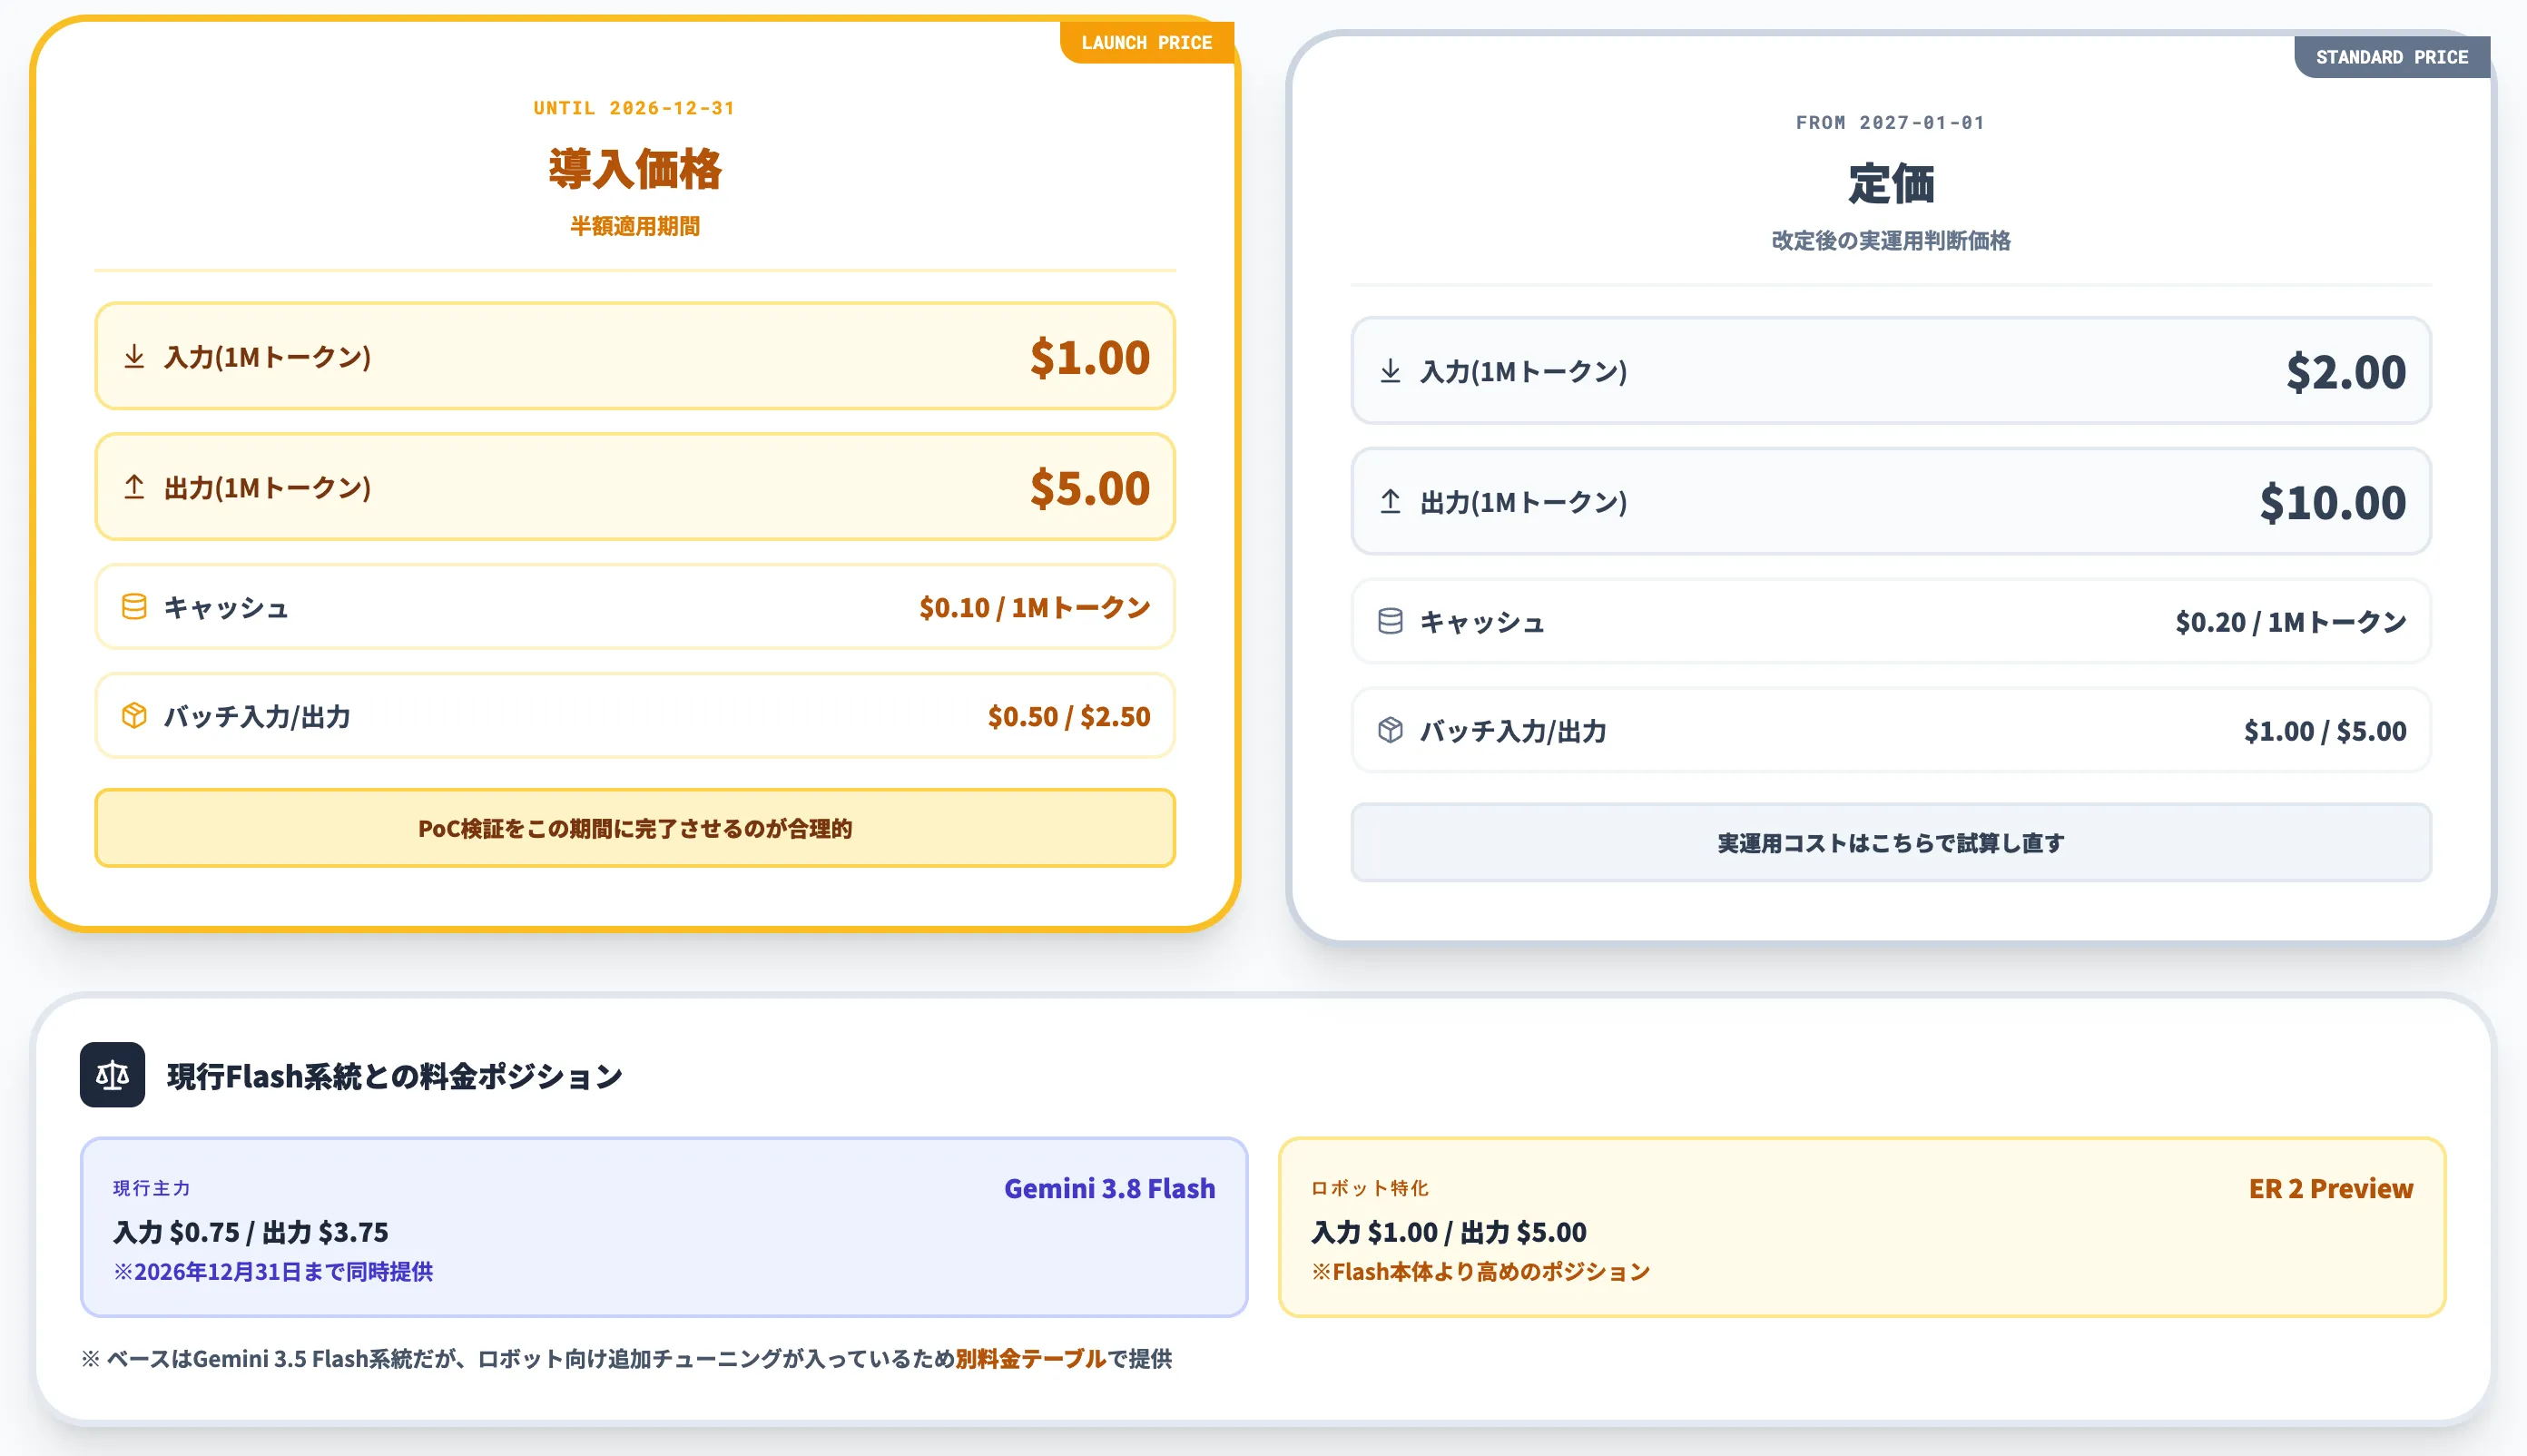Viewport: 2527px width, 1456px height.
Task: Click the 改定後の実運用判断価格 subtitle
Action: 1891,240
